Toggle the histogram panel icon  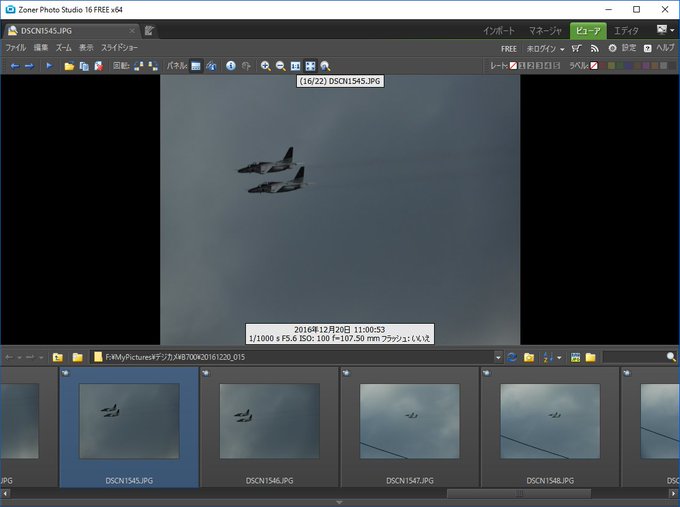coord(212,66)
